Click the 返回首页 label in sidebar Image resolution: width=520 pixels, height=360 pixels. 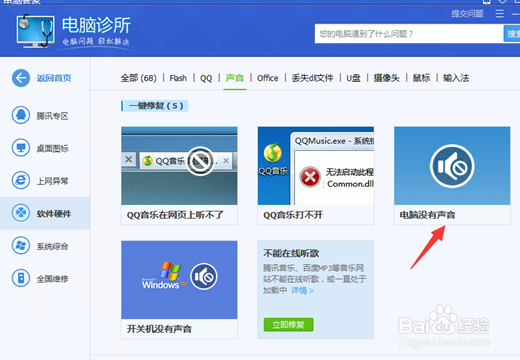point(54,78)
